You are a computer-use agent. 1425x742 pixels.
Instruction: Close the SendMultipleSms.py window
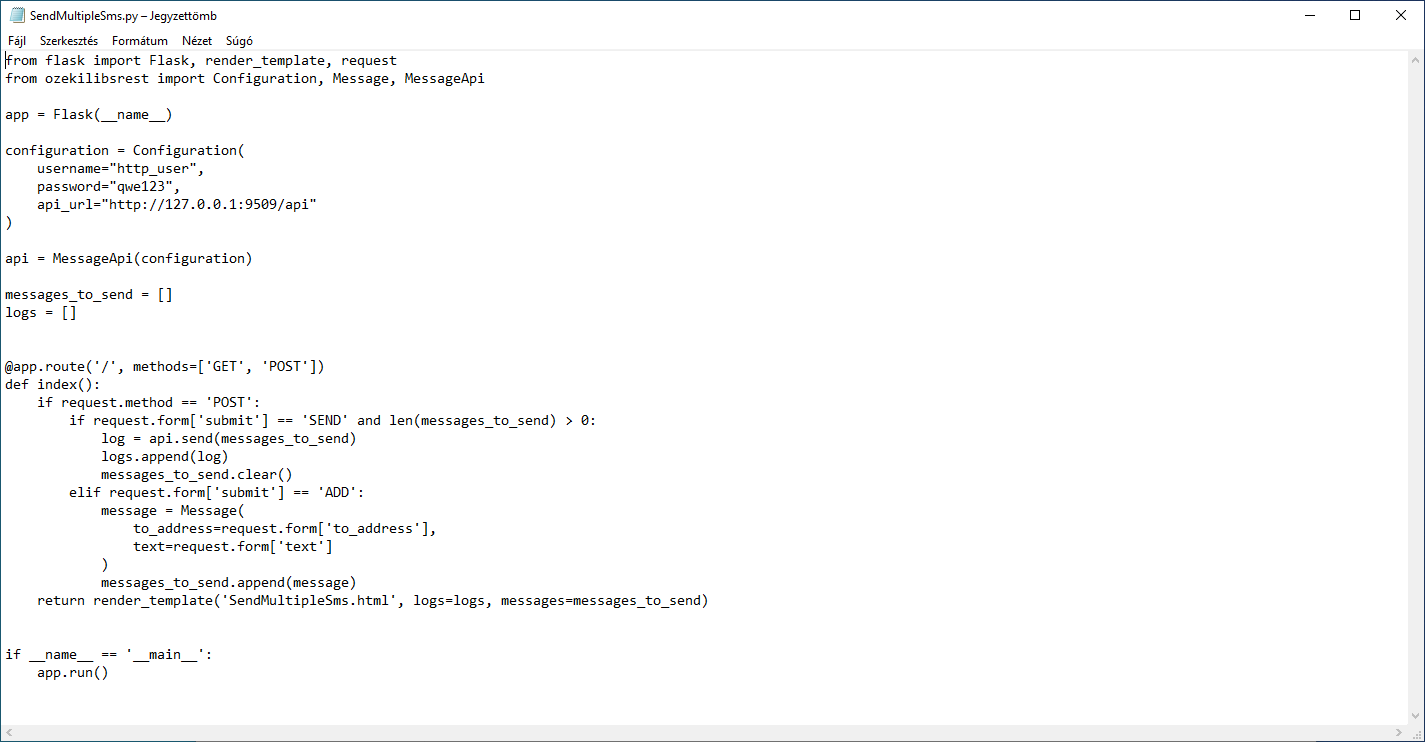click(x=1401, y=15)
